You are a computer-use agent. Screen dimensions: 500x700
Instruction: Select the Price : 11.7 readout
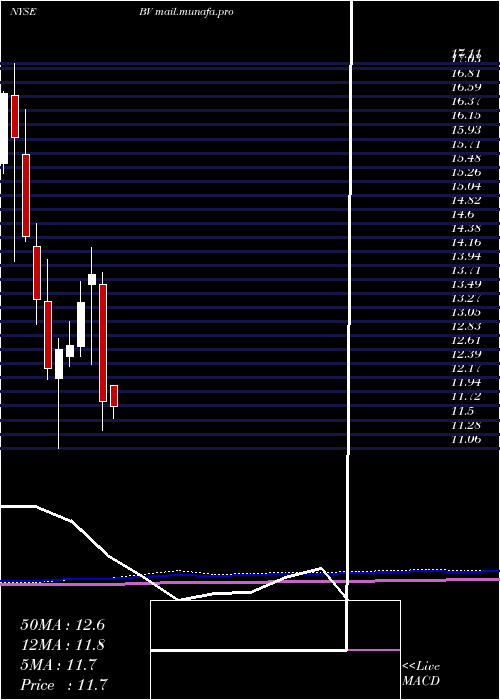(x=64, y=685)
